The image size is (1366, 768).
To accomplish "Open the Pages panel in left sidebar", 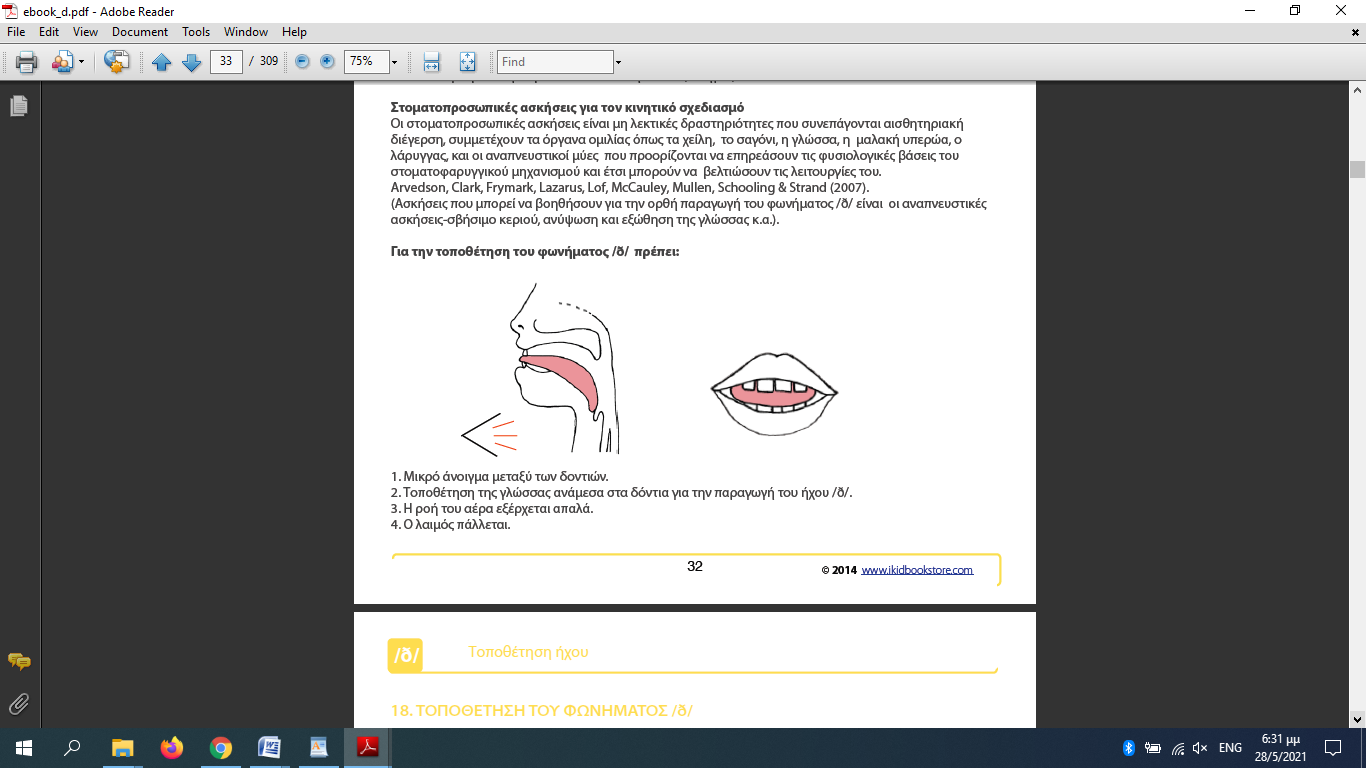I will [x=18, y=106].
